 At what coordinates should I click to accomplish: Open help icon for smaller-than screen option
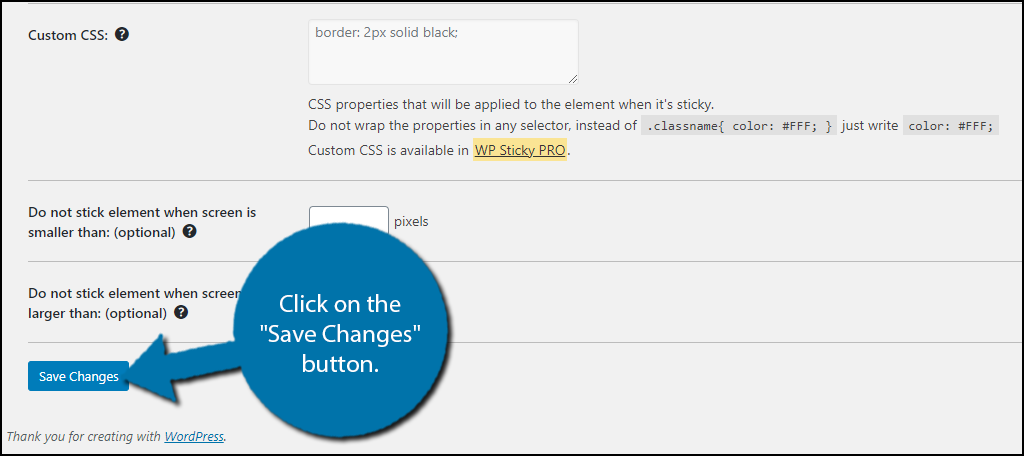(189, 231)
